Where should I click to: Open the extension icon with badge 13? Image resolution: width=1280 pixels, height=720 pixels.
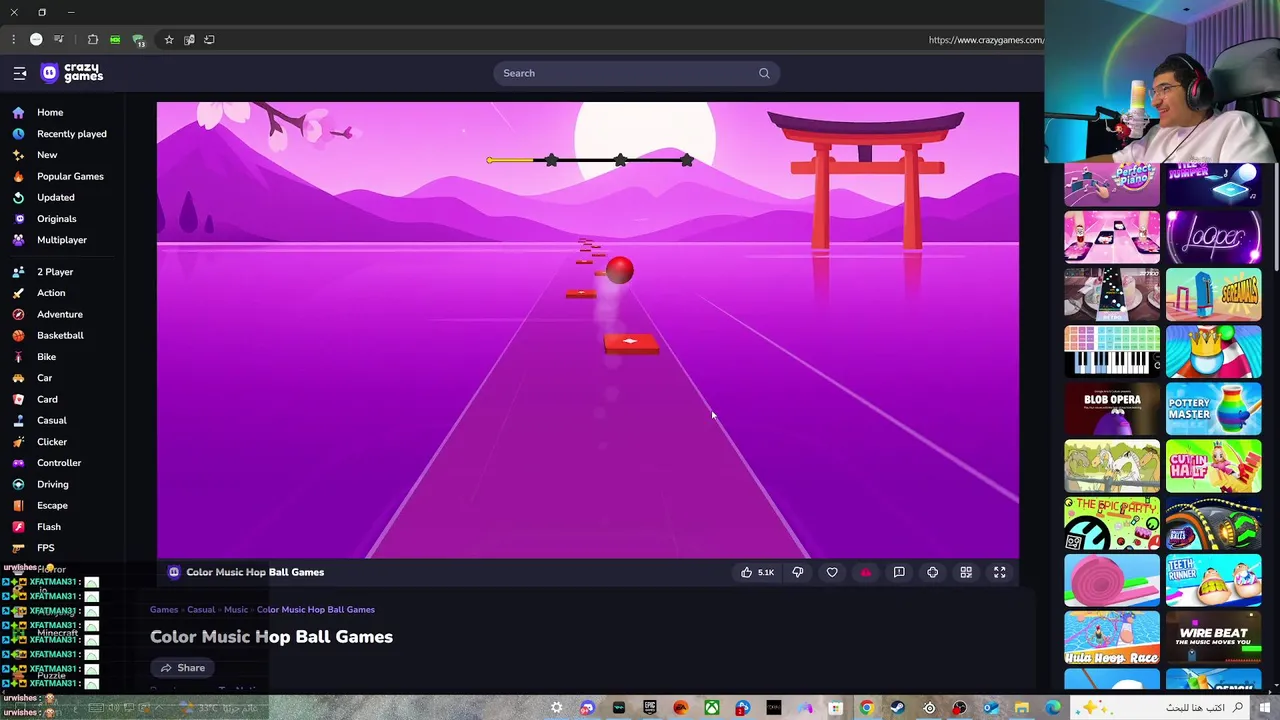point(139,40)
